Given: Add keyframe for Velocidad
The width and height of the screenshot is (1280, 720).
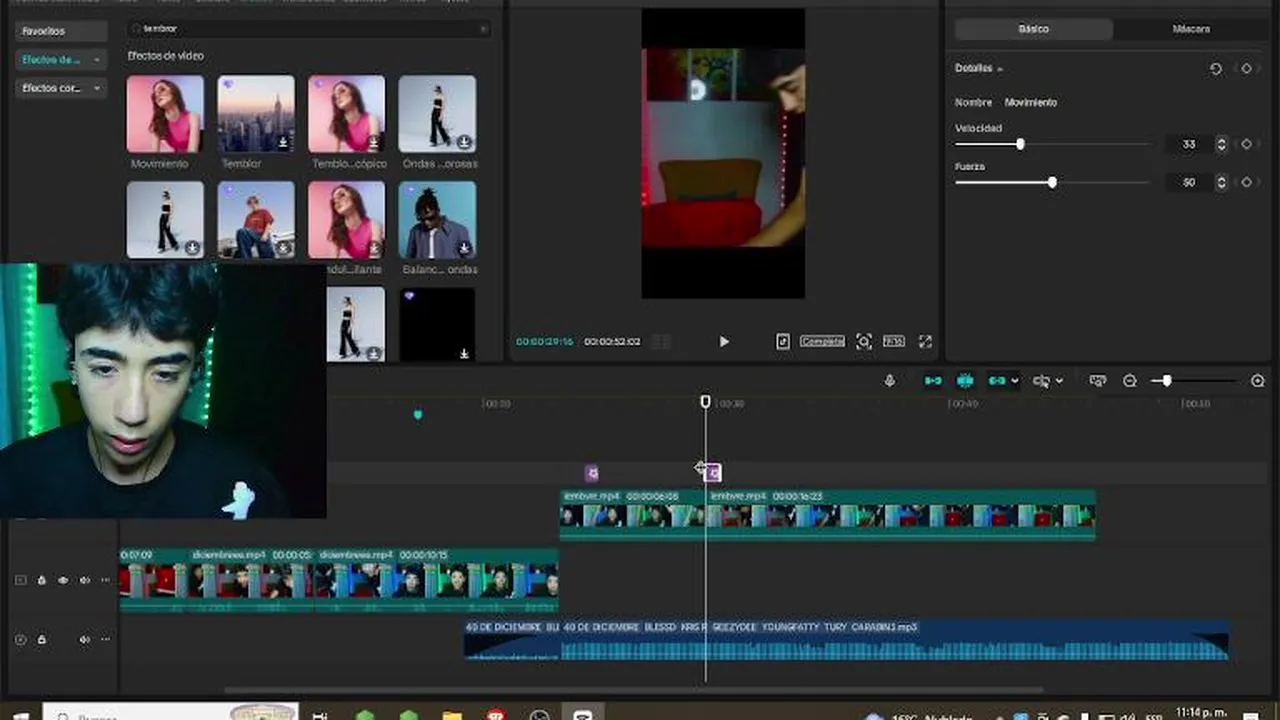Looking at the screenshot, I should coord(1246,144).
